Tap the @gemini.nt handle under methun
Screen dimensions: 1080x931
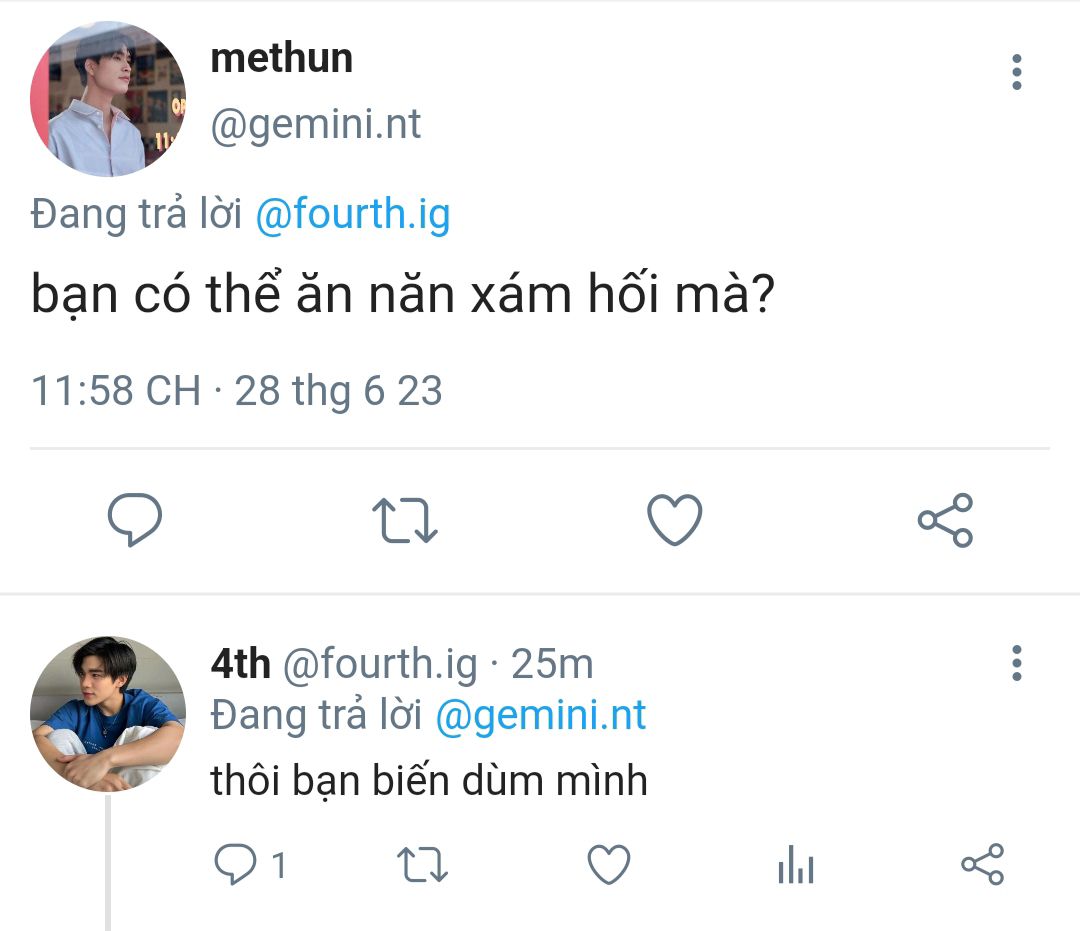315,125
